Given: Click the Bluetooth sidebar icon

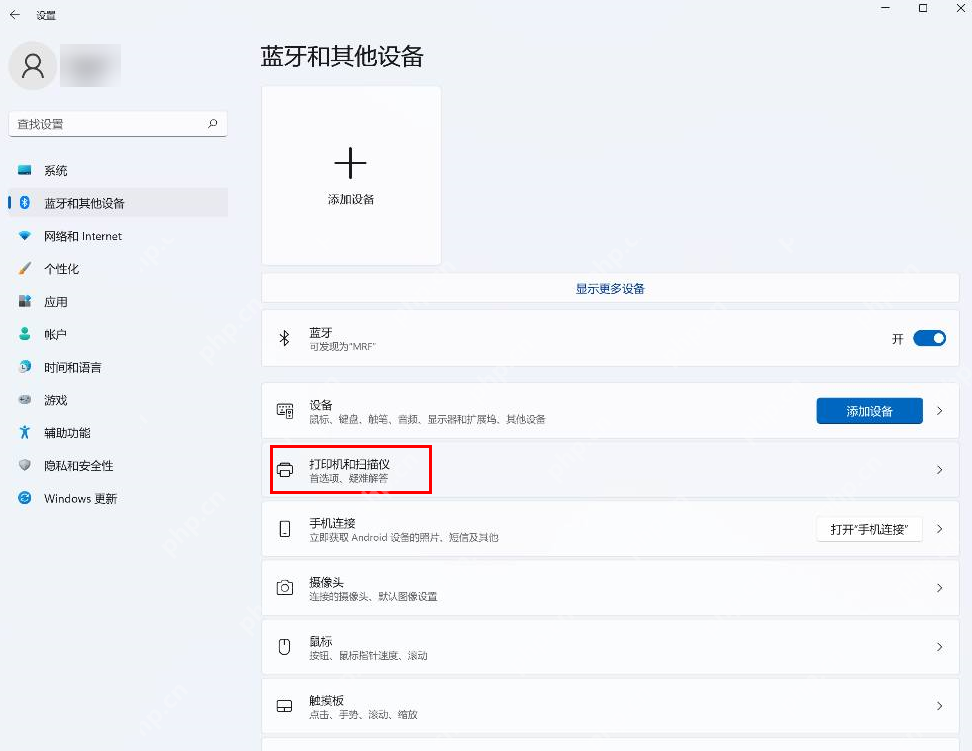Looking at the screenshot, I should pyautogui.click(x=25, y=203).
